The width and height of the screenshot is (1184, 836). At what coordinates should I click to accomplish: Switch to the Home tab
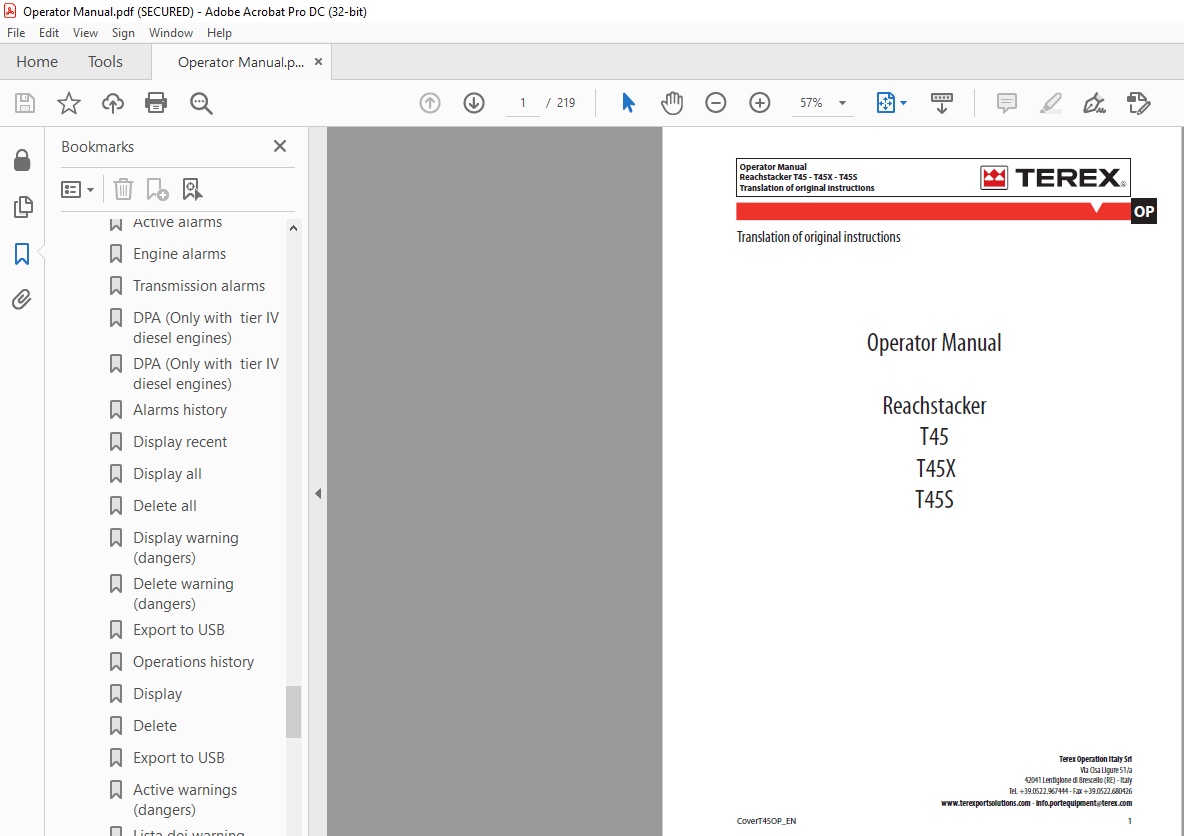point(37,62)
